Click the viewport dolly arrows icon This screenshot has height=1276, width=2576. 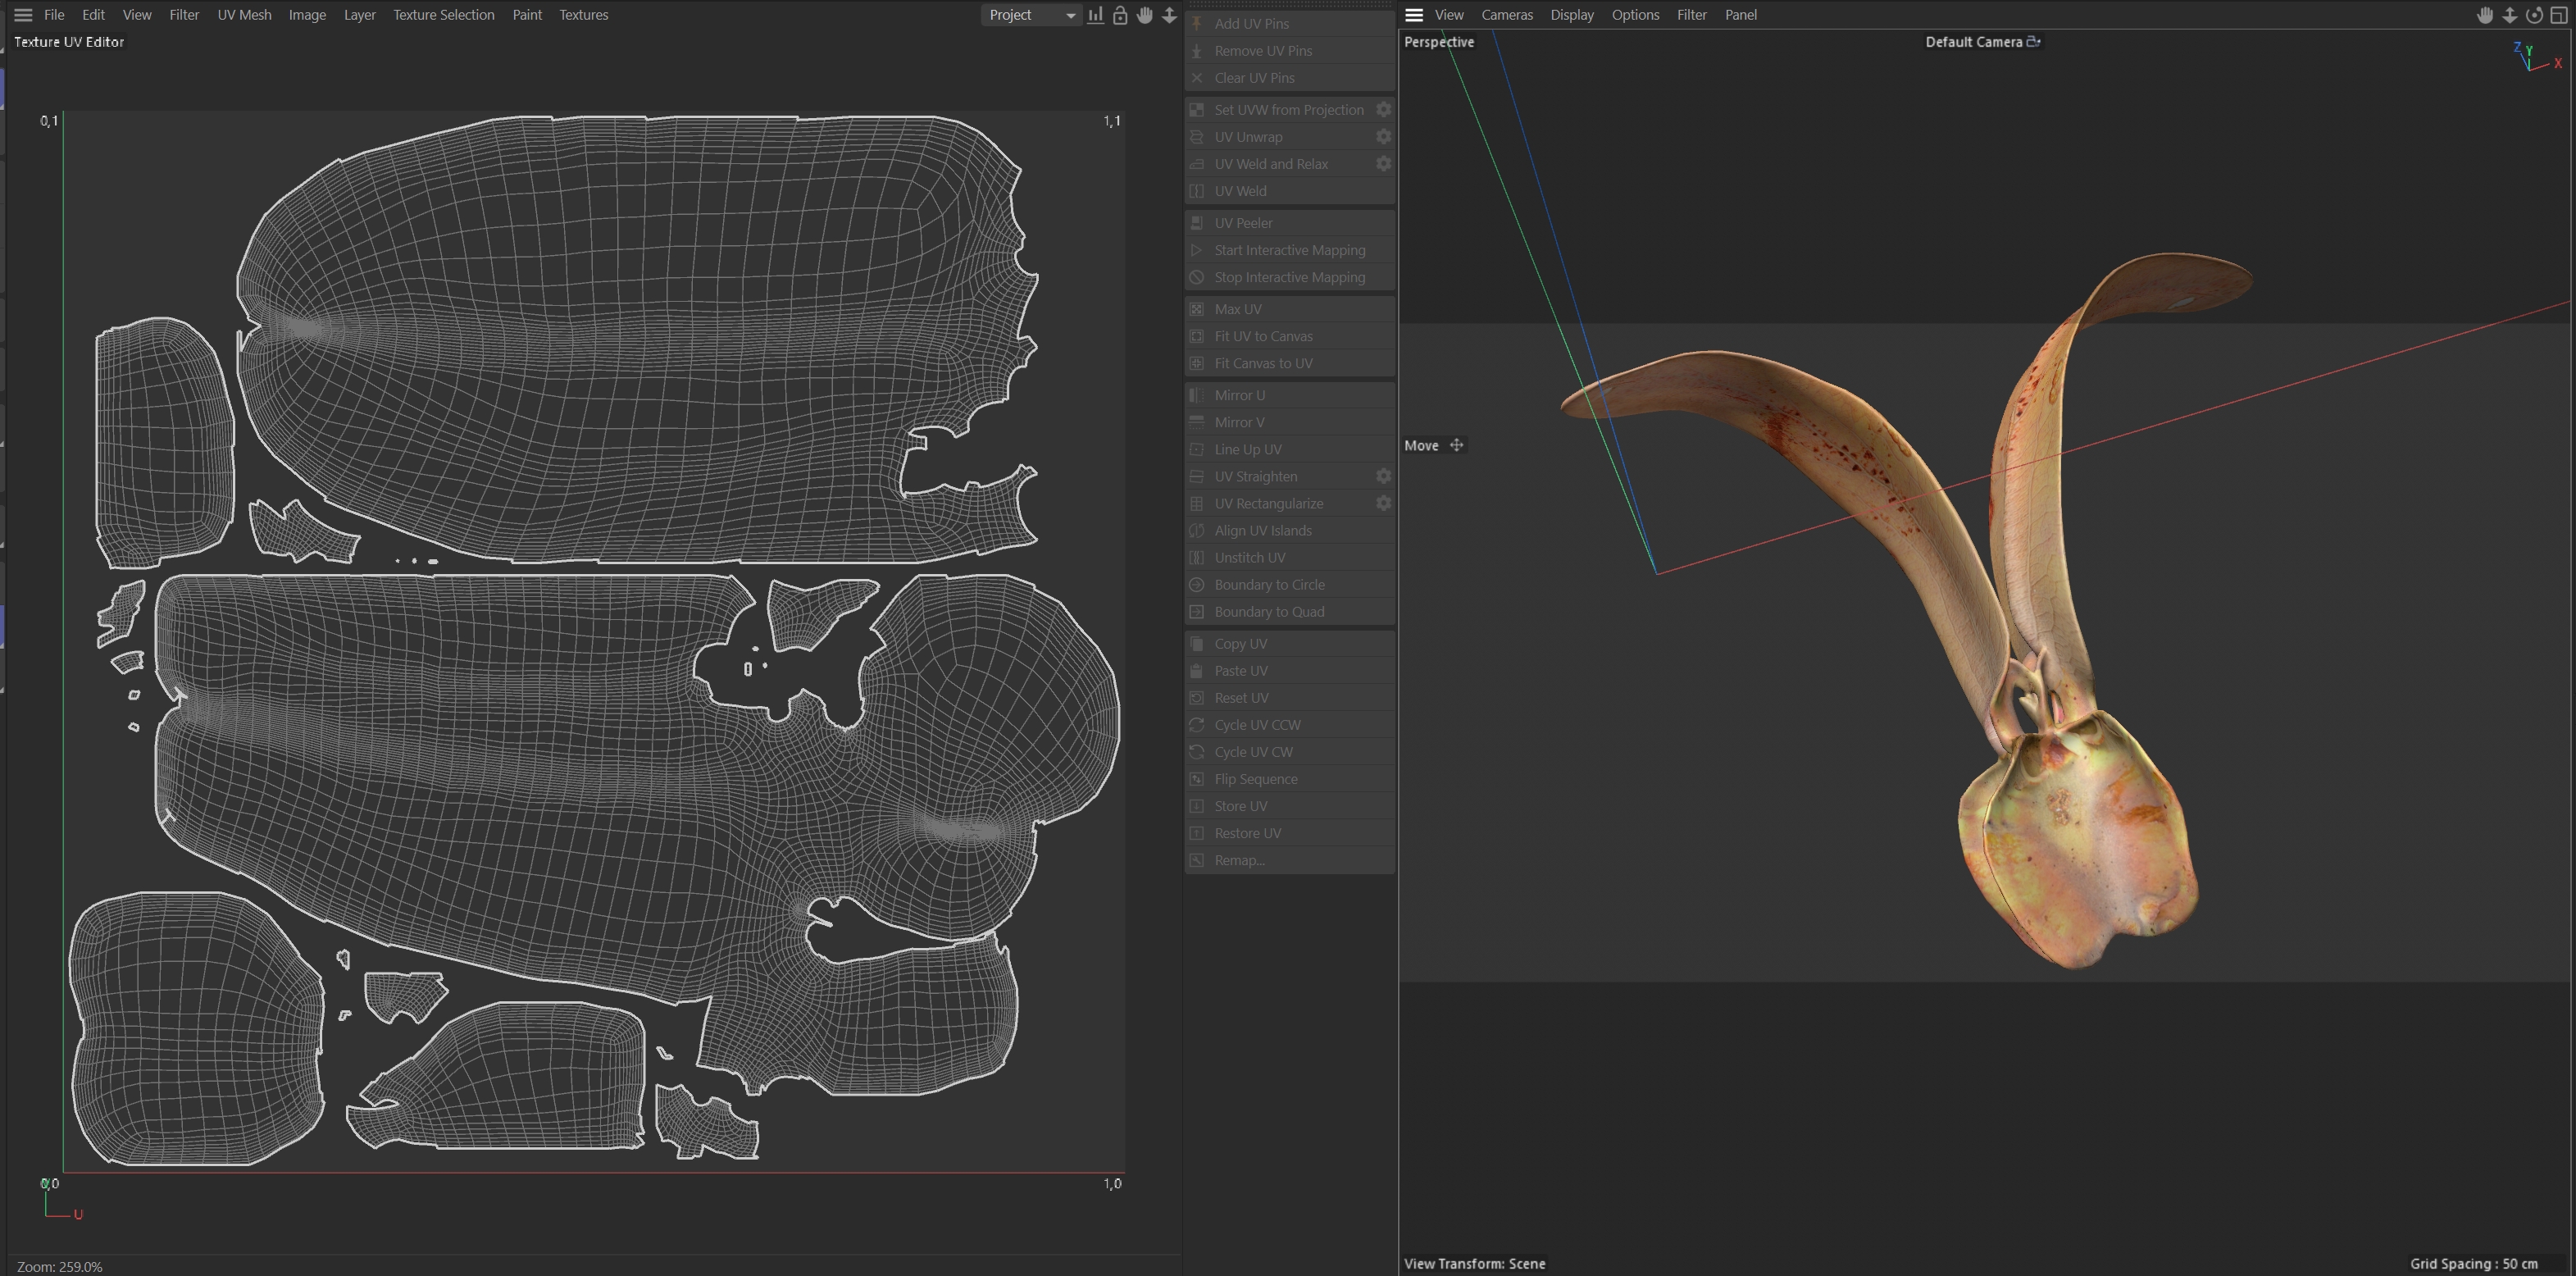click(x=2510, y=15)
